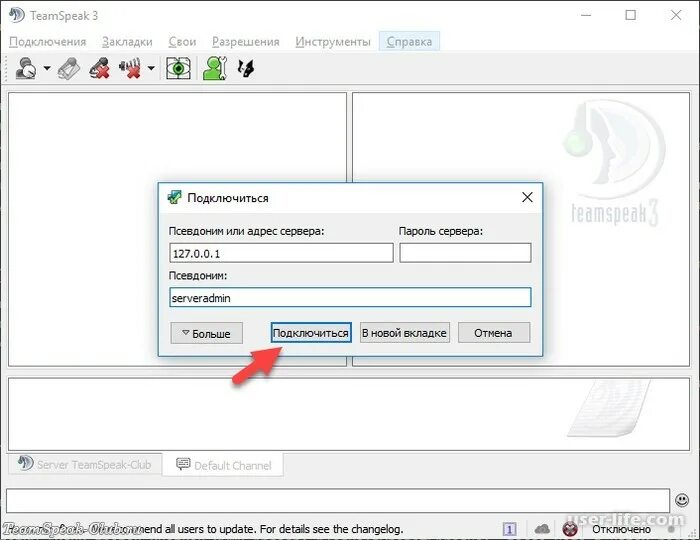
Task: Toggle the mute speakers icon
Action: click(x=130, y=68)
